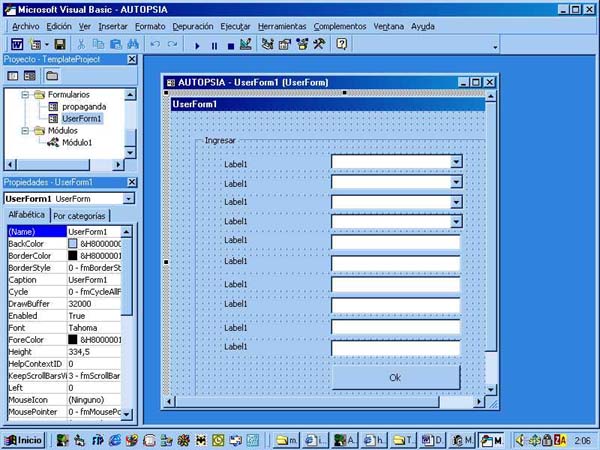600x450 pixels.
Task: Collapse the Módulos folder node
Action: click(25, 130)
